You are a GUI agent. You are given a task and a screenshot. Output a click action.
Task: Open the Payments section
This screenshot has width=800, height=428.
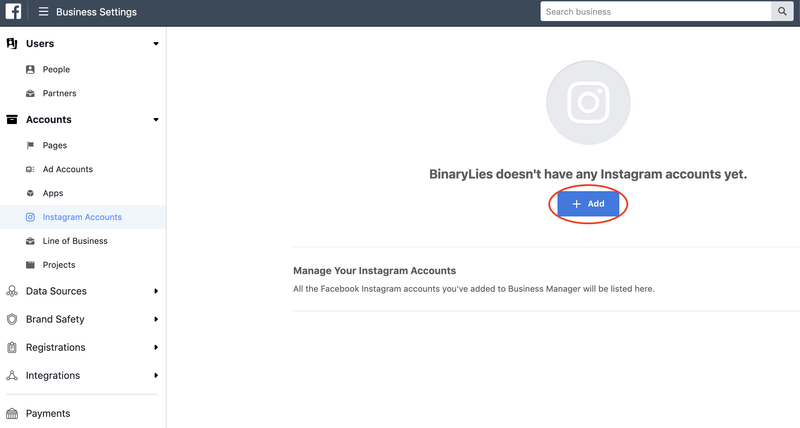[48, 413]
